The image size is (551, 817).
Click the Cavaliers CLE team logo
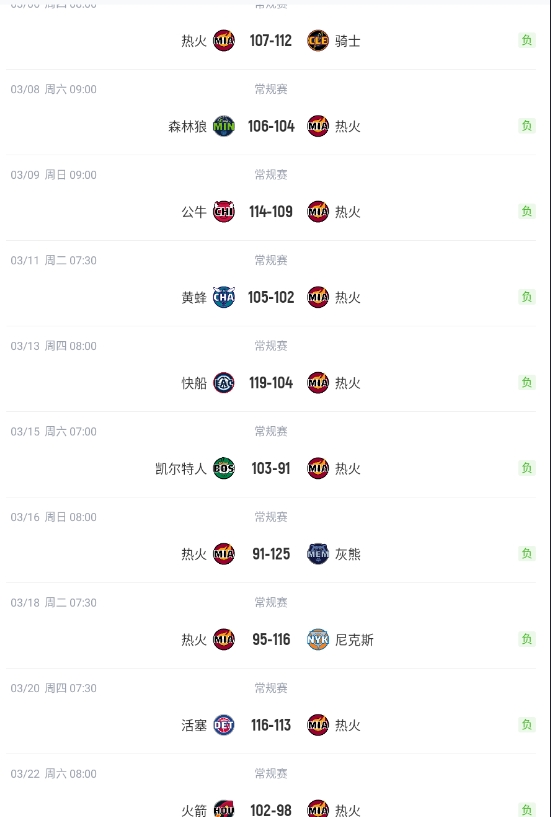(318, 41)
